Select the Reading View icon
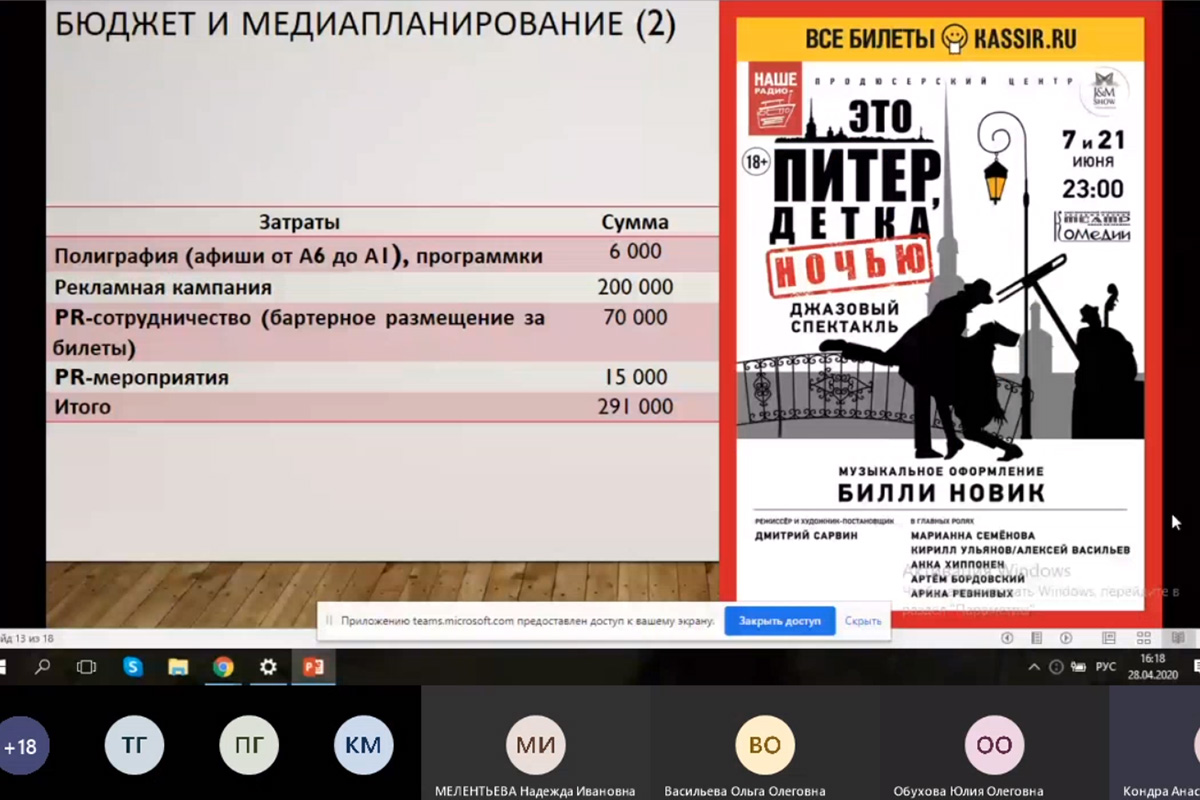 [x=1178, y=638]
